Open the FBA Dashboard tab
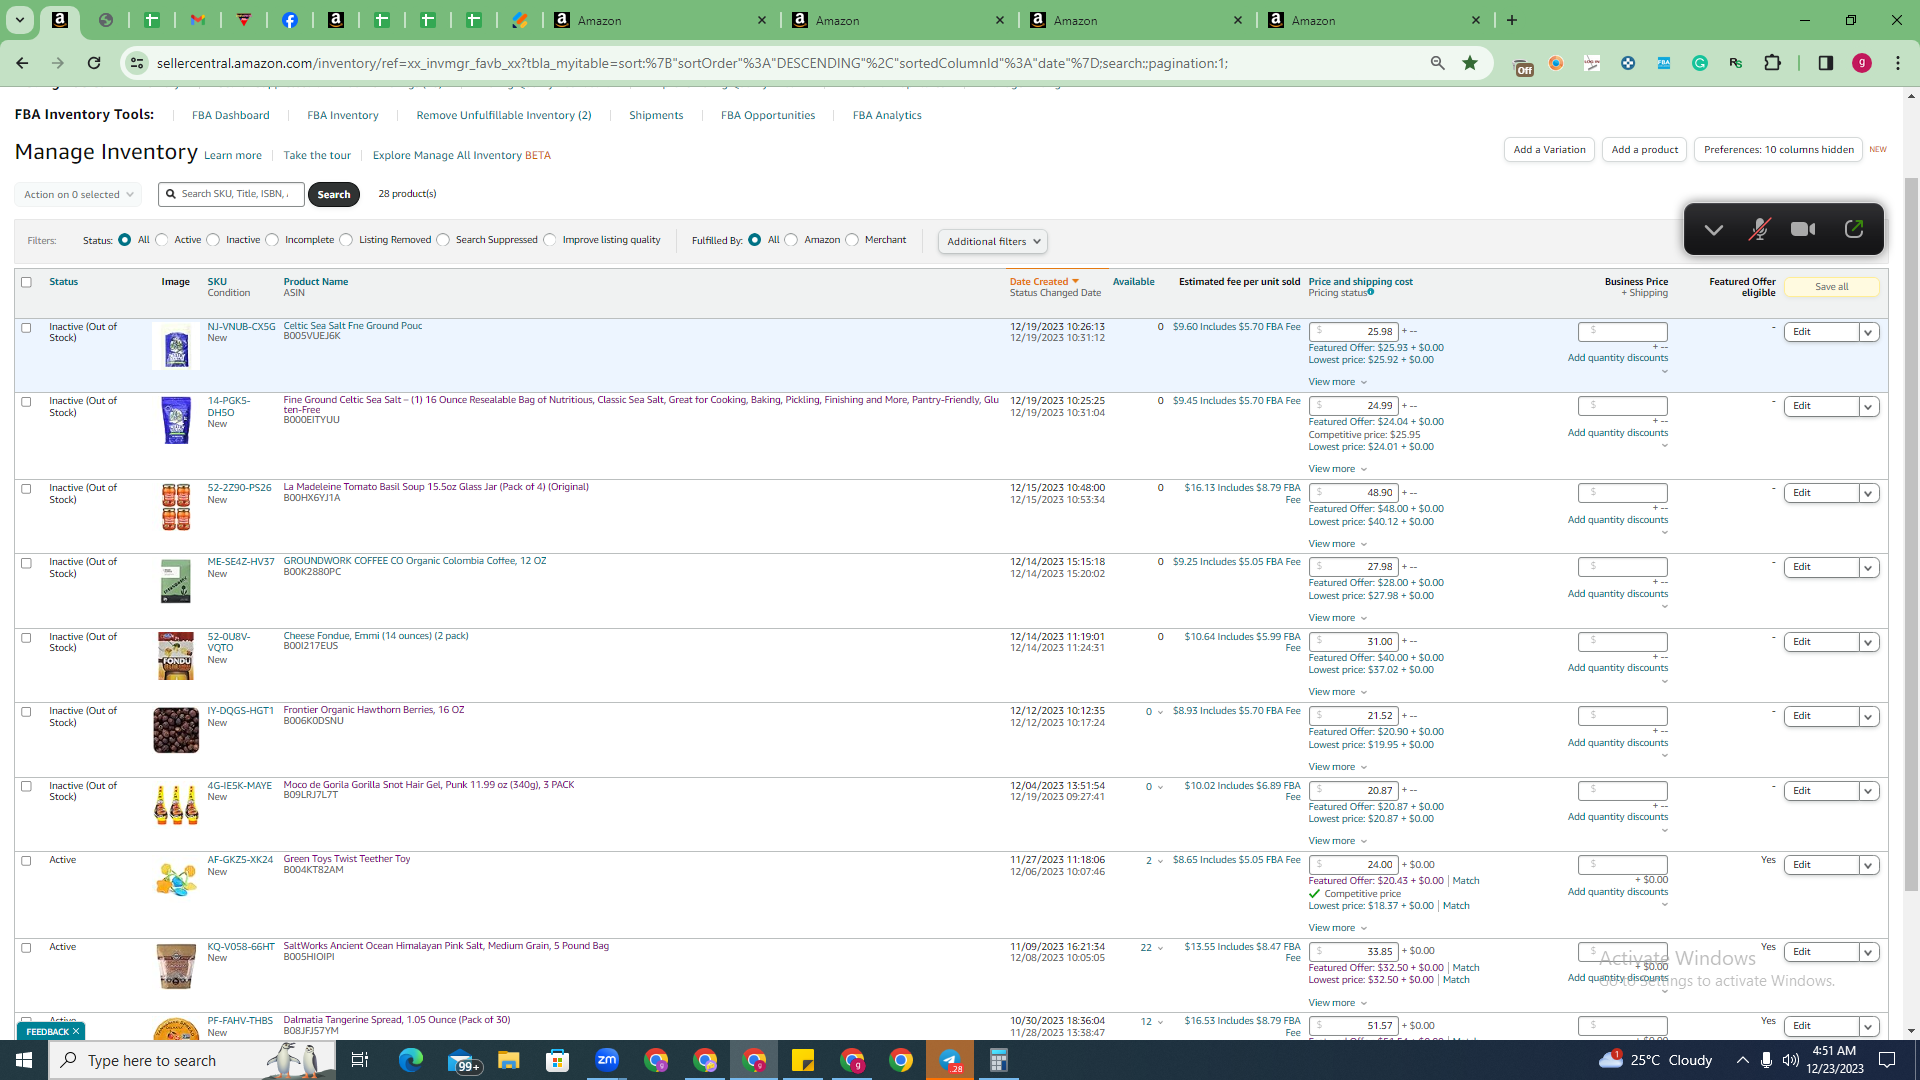The image size is (1920, 1080). pos(231,116)
